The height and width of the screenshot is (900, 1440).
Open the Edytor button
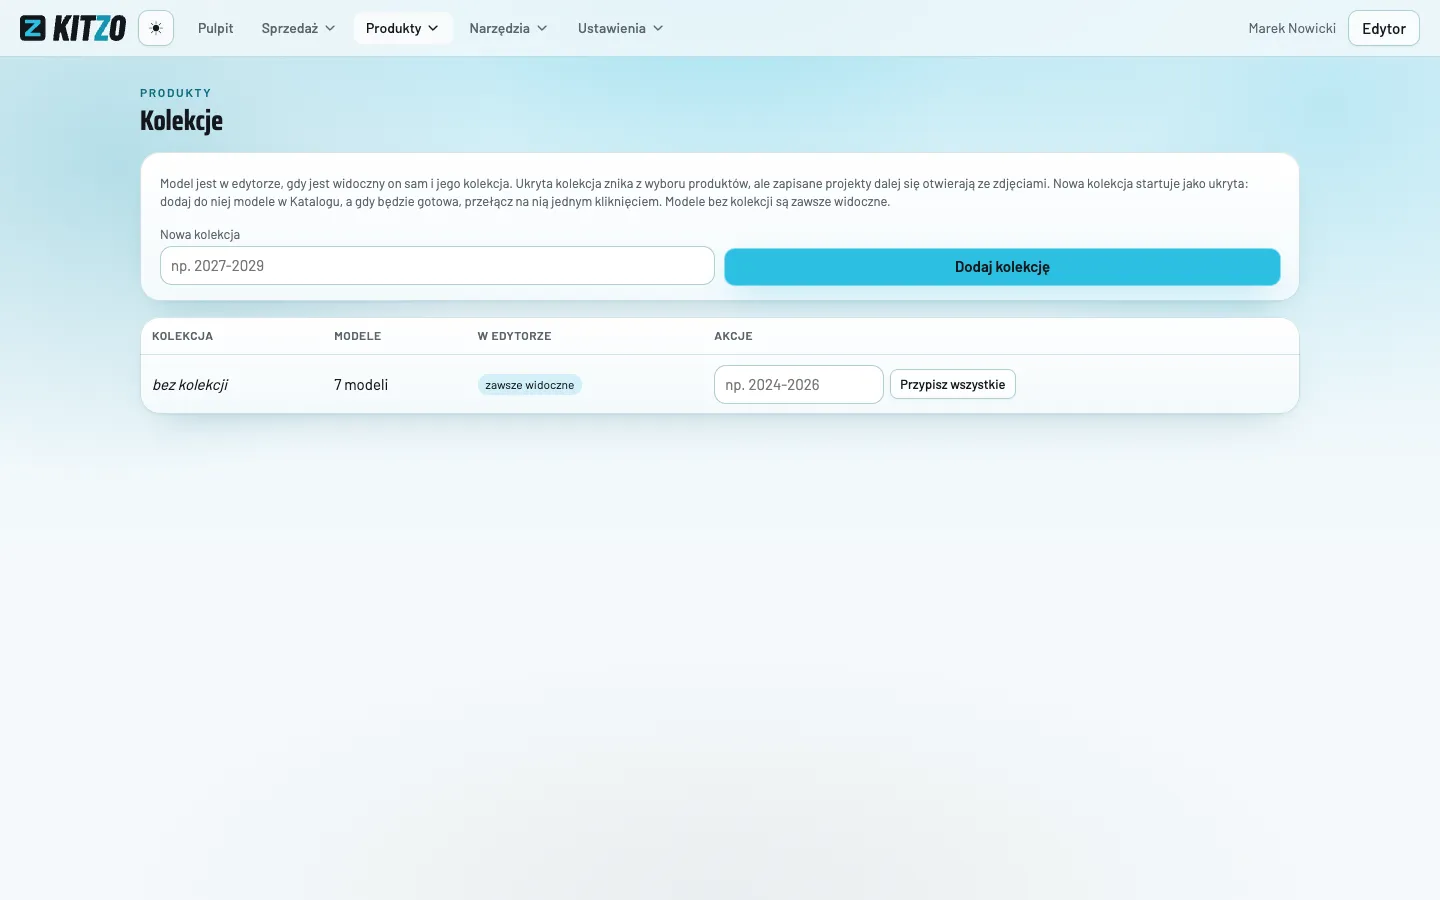pos(1384,28)
